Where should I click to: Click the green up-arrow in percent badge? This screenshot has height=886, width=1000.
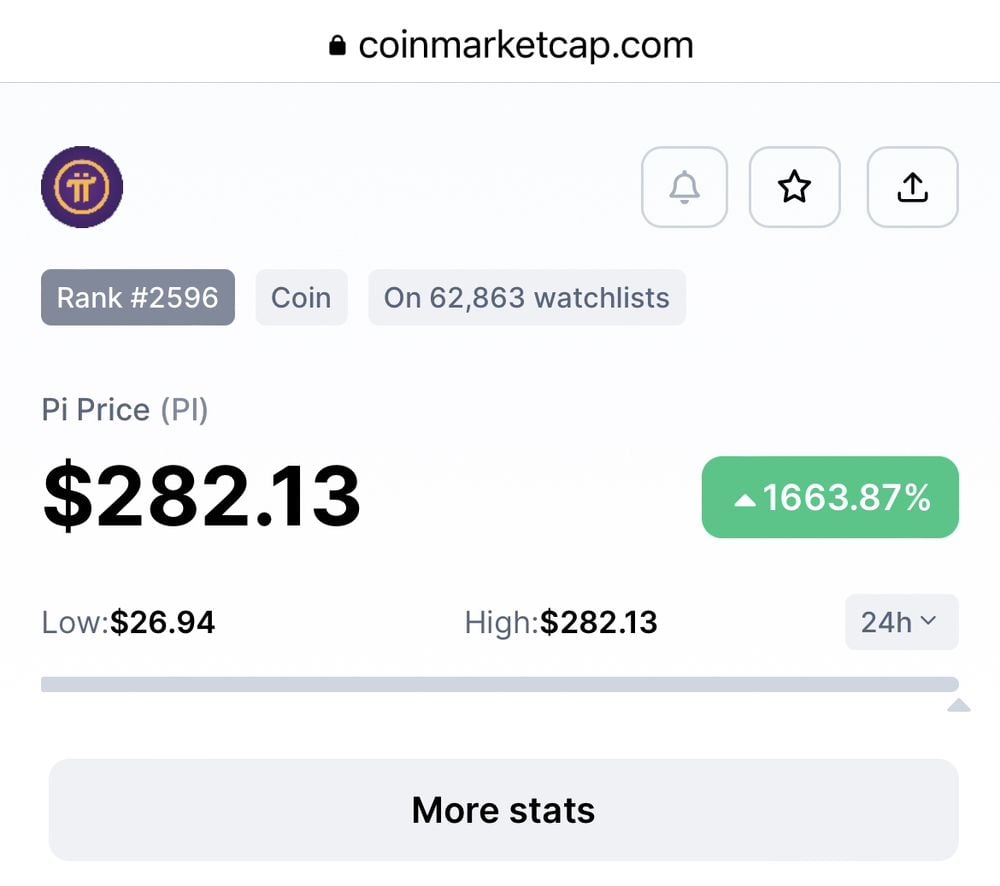(744, 498)
